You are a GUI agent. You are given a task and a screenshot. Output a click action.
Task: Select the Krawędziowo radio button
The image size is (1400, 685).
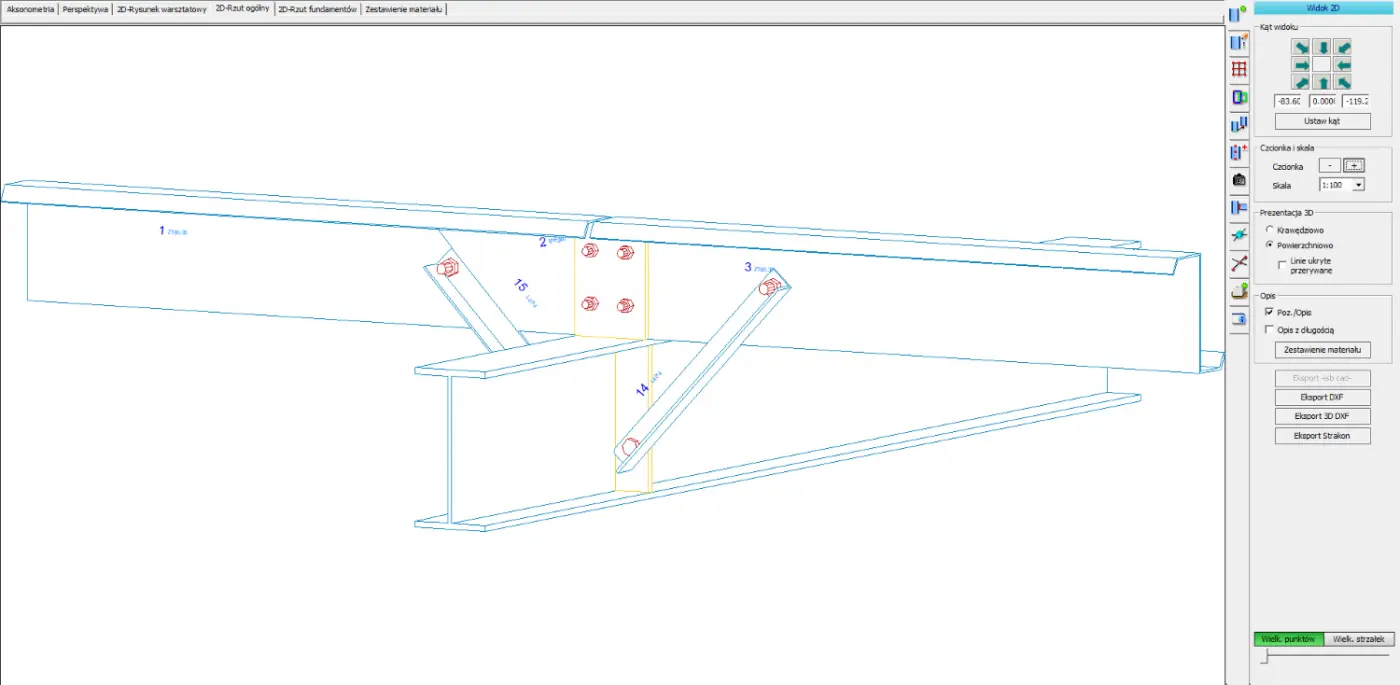click(1270, 230)
